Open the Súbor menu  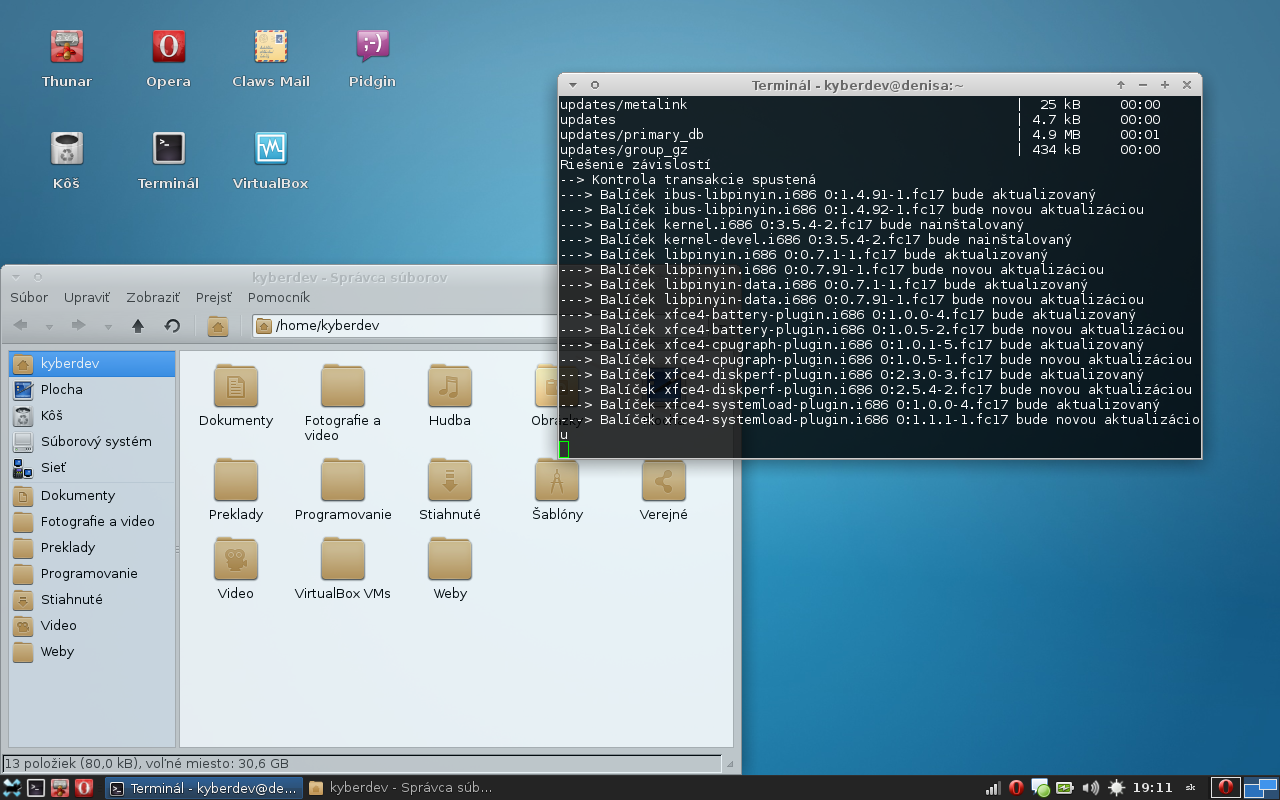[29, 297]
